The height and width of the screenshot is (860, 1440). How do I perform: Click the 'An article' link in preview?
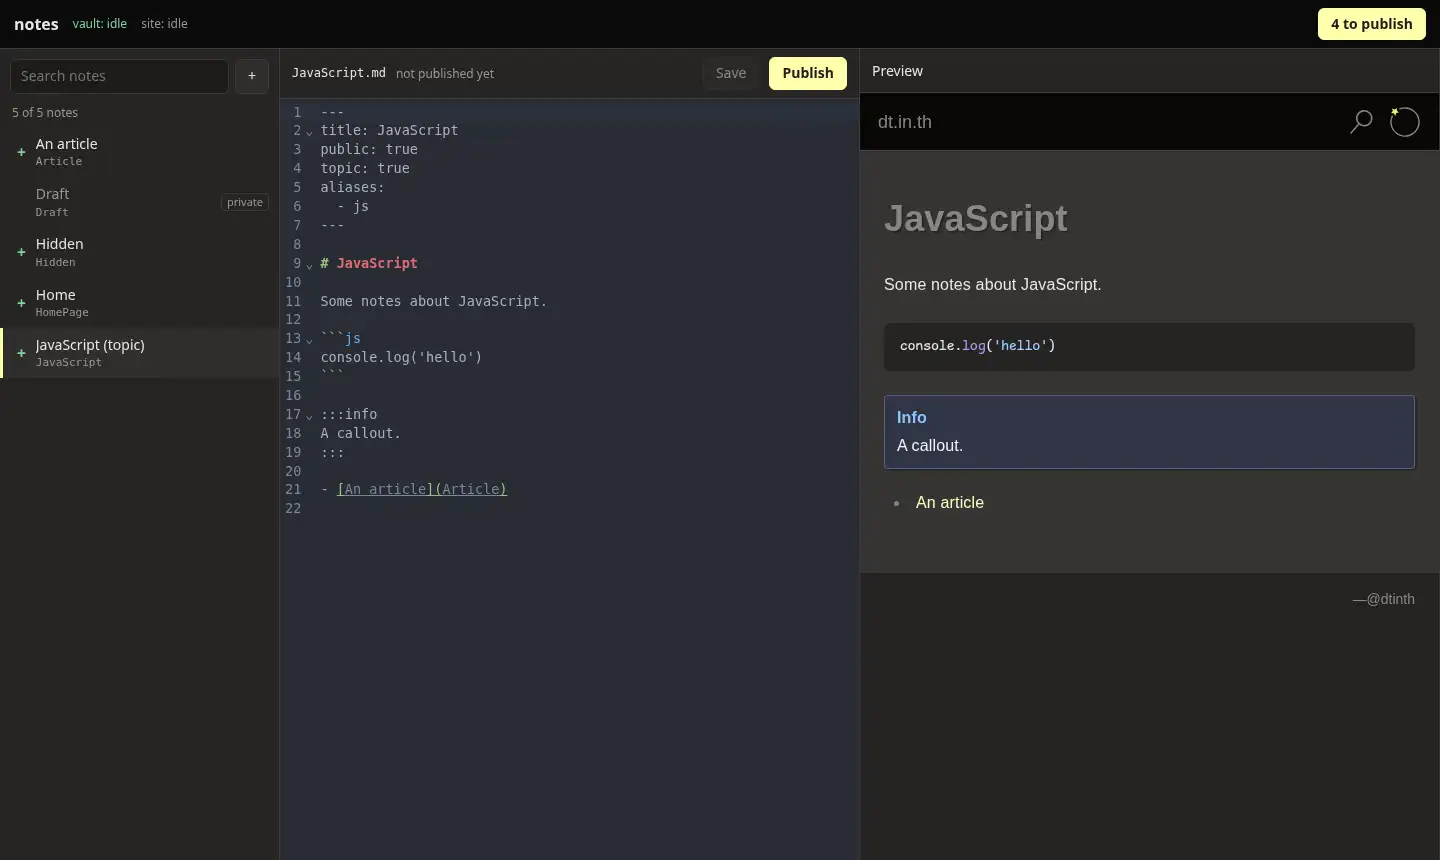pos(950,502)
